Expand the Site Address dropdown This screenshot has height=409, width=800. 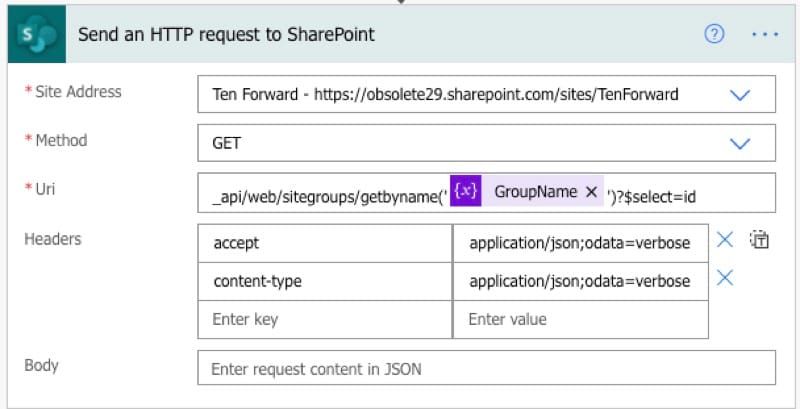[x=740, y=95]
